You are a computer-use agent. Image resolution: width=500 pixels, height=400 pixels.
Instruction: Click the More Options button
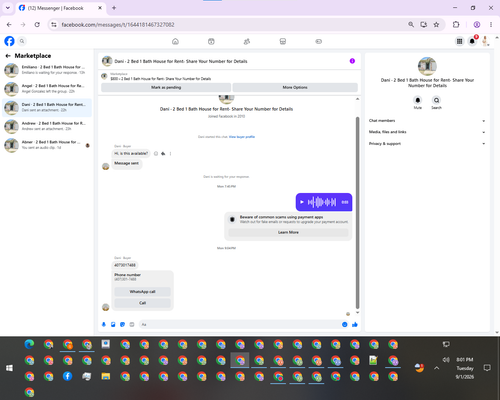coord(295,87)
